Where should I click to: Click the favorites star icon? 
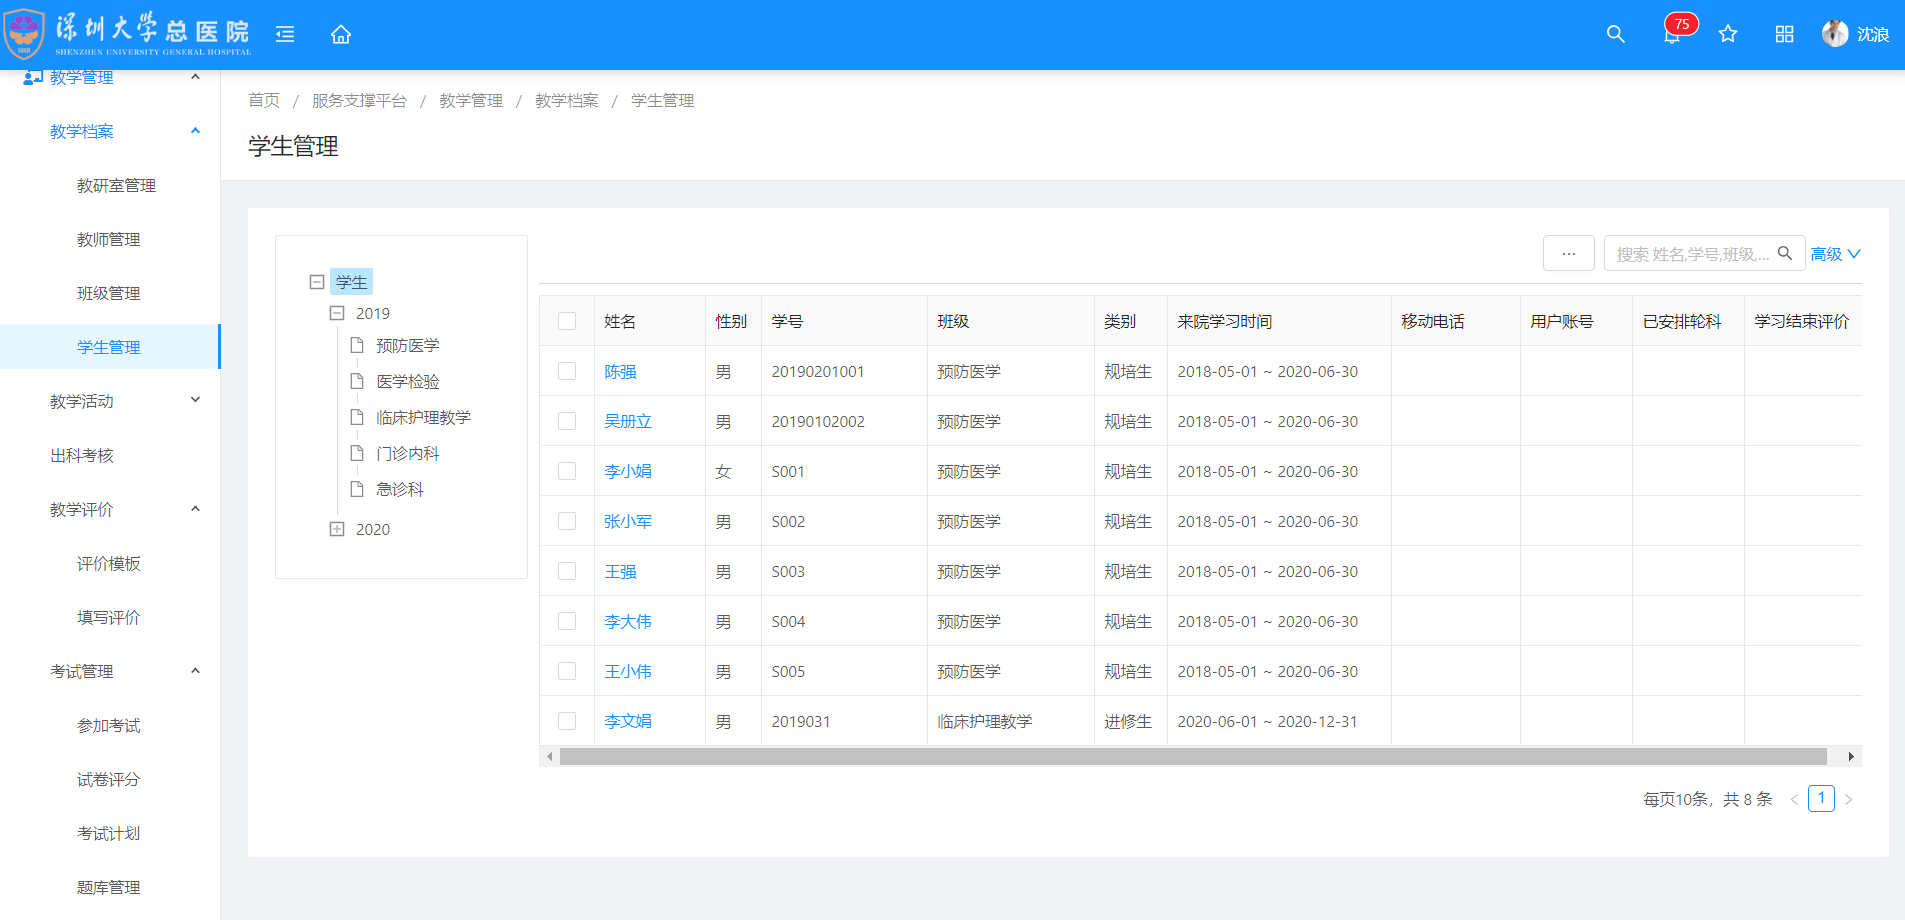click(1728, 34)
